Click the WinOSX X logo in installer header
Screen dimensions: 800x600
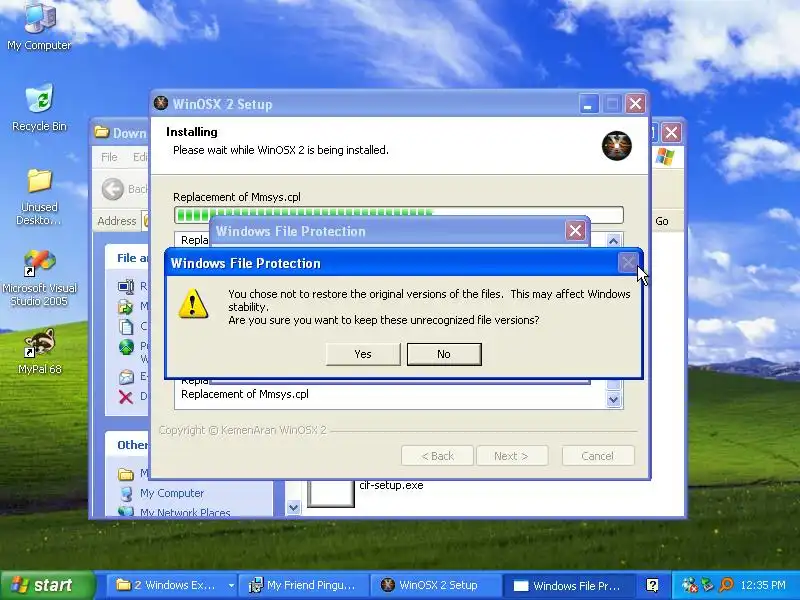point(616,145)
